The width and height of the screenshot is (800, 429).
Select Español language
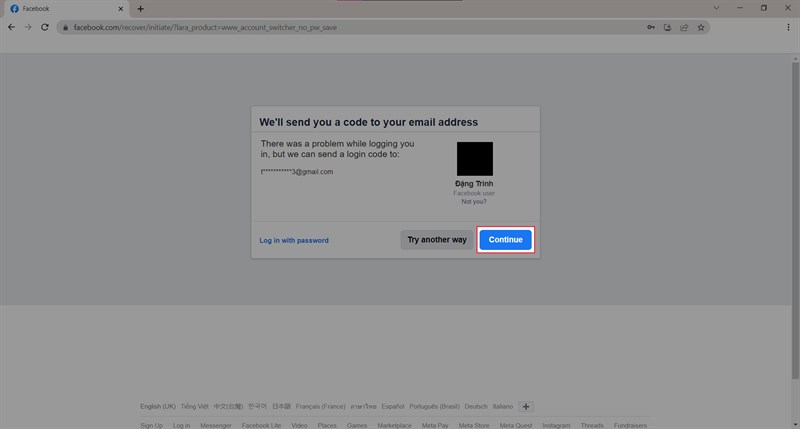pos(392,407)
